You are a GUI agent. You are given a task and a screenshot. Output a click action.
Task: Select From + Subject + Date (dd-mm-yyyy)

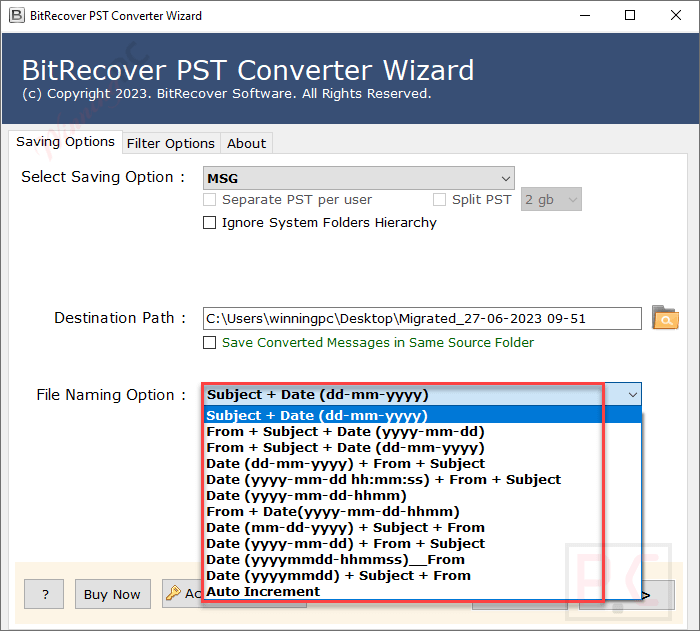(423, 447)
